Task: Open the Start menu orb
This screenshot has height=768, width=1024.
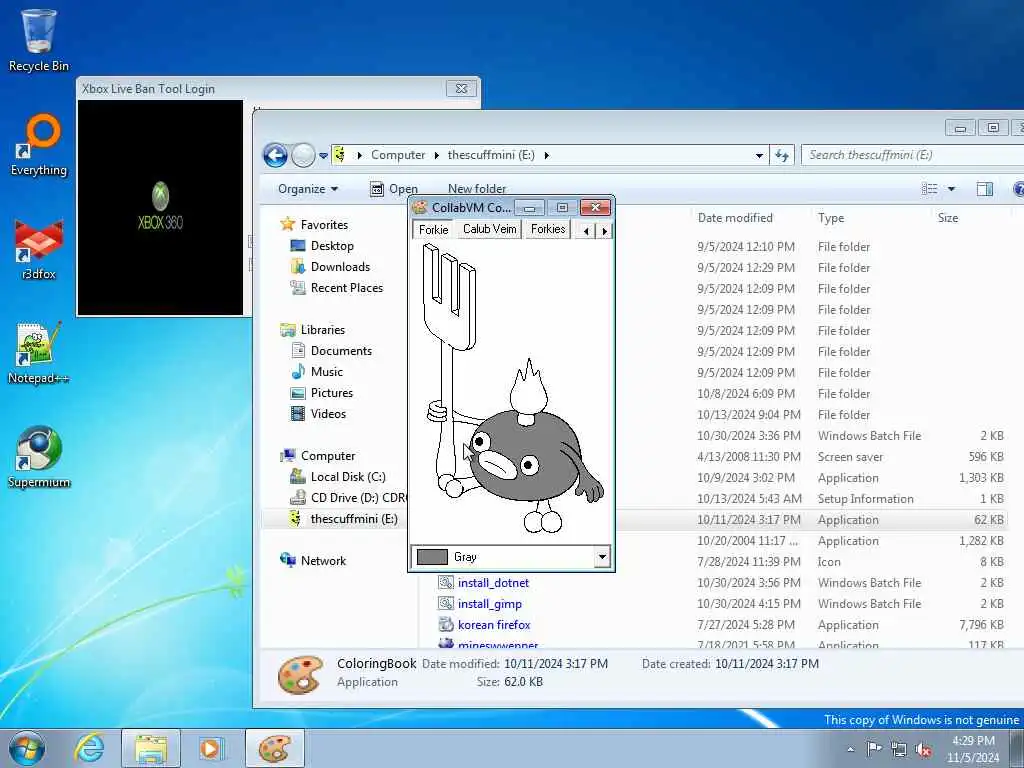Action: (27, 748)
